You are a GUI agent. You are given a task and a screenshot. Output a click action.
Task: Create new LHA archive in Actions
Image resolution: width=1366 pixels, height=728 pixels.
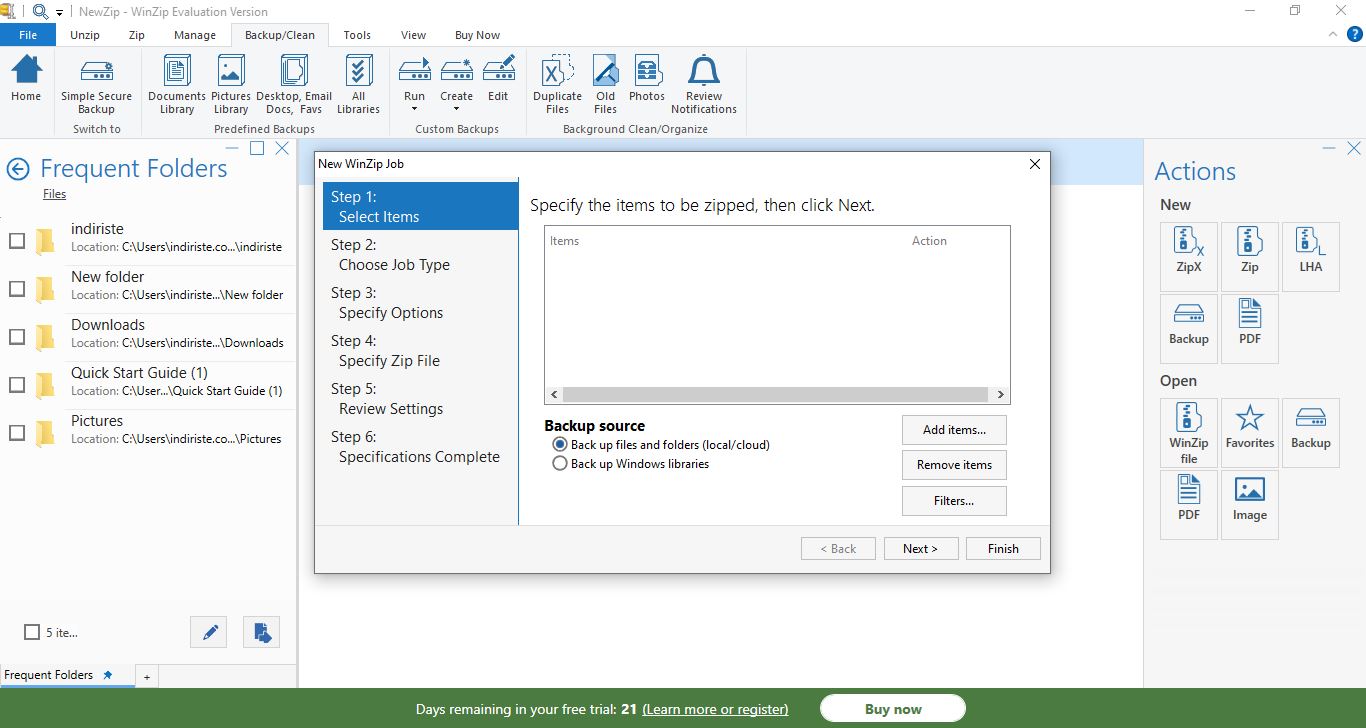1311,257
